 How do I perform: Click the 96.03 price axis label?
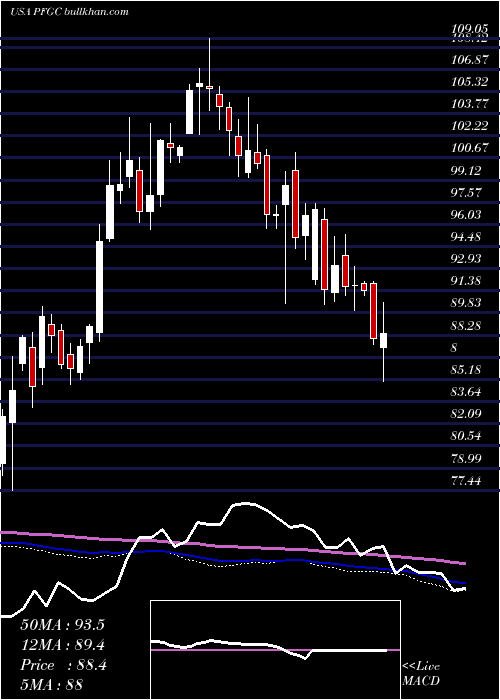[x=467, y=215]
